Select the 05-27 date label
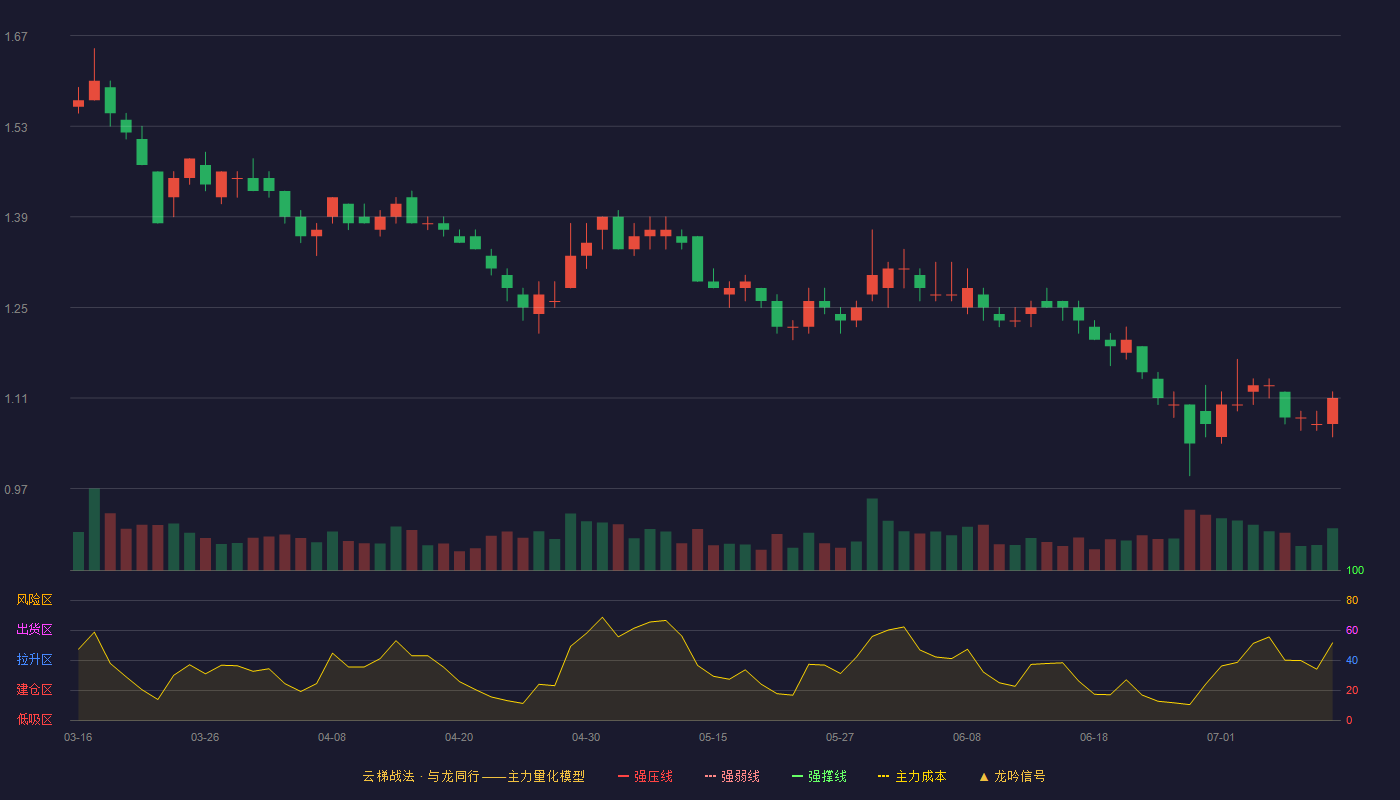Viewport: 1400px width, 800px height. click(840, 737)
